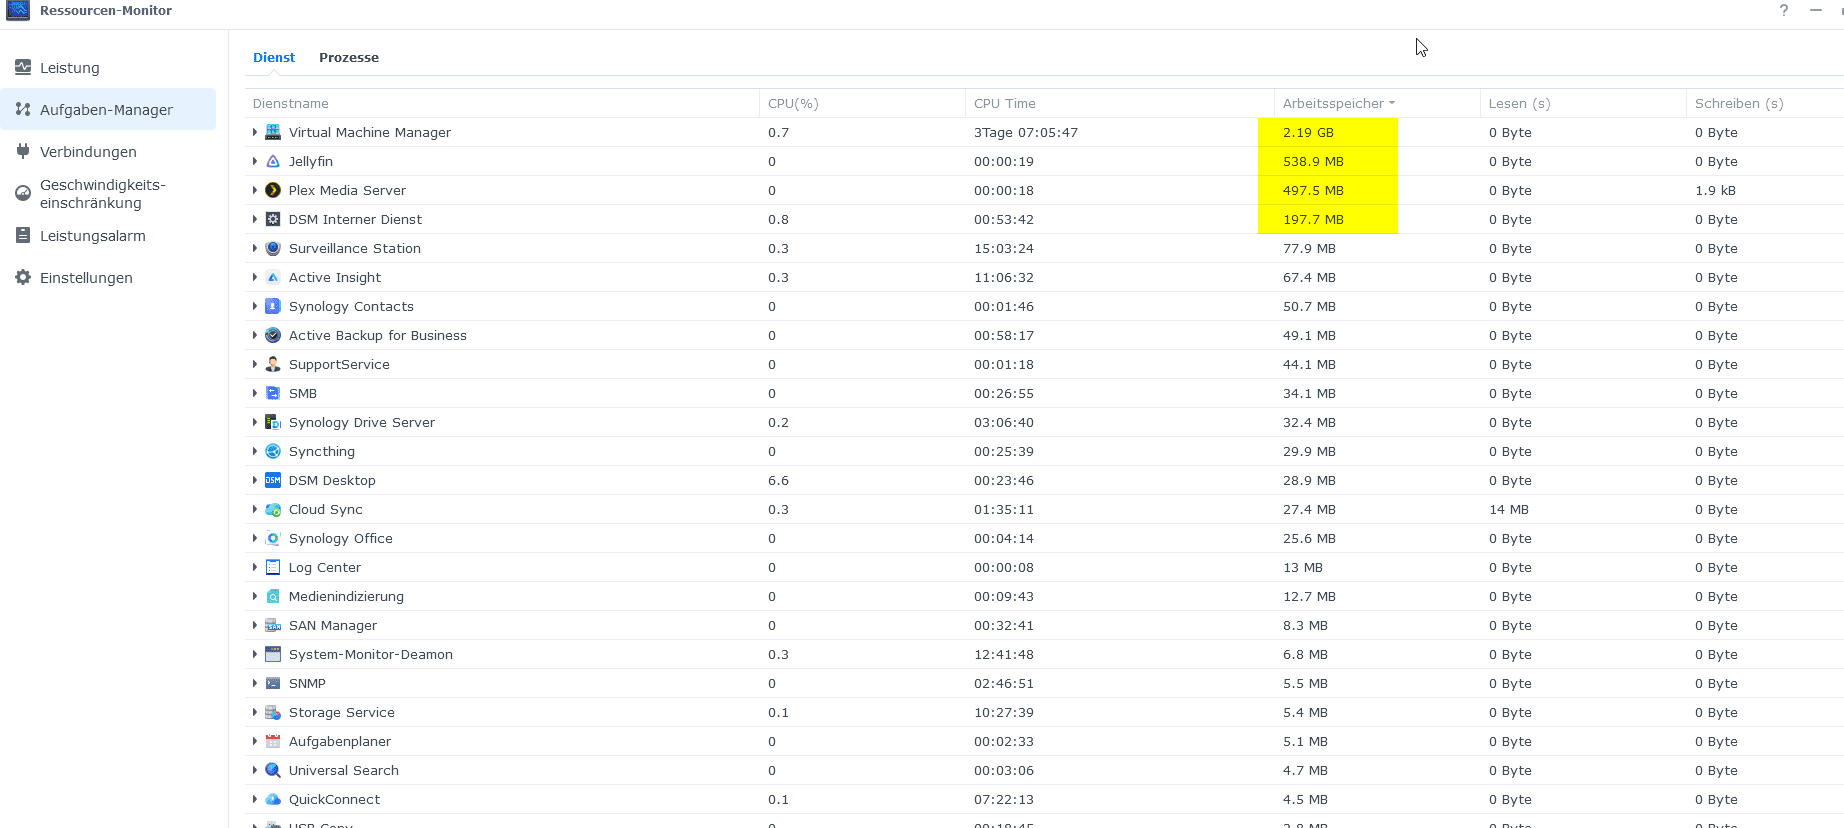The width and height of the screenshot is (1844, 828).
Task: Click the Jellyfin service icon
Action: pos(273,161)
